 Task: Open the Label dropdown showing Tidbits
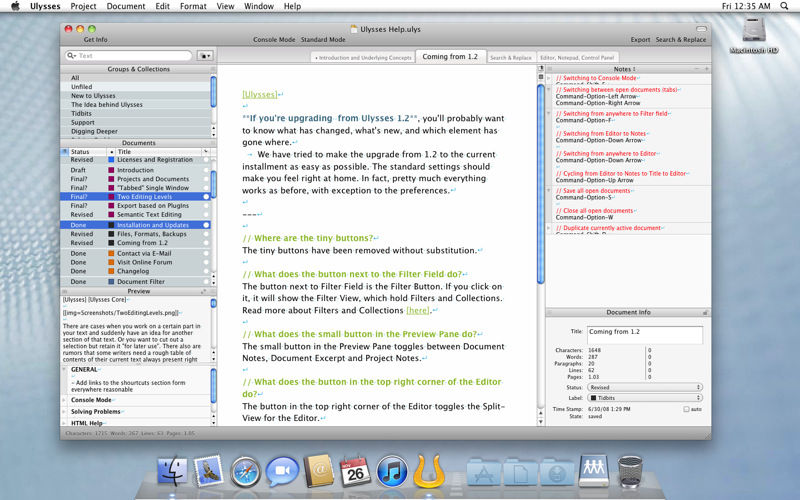(x=645, y=397)
